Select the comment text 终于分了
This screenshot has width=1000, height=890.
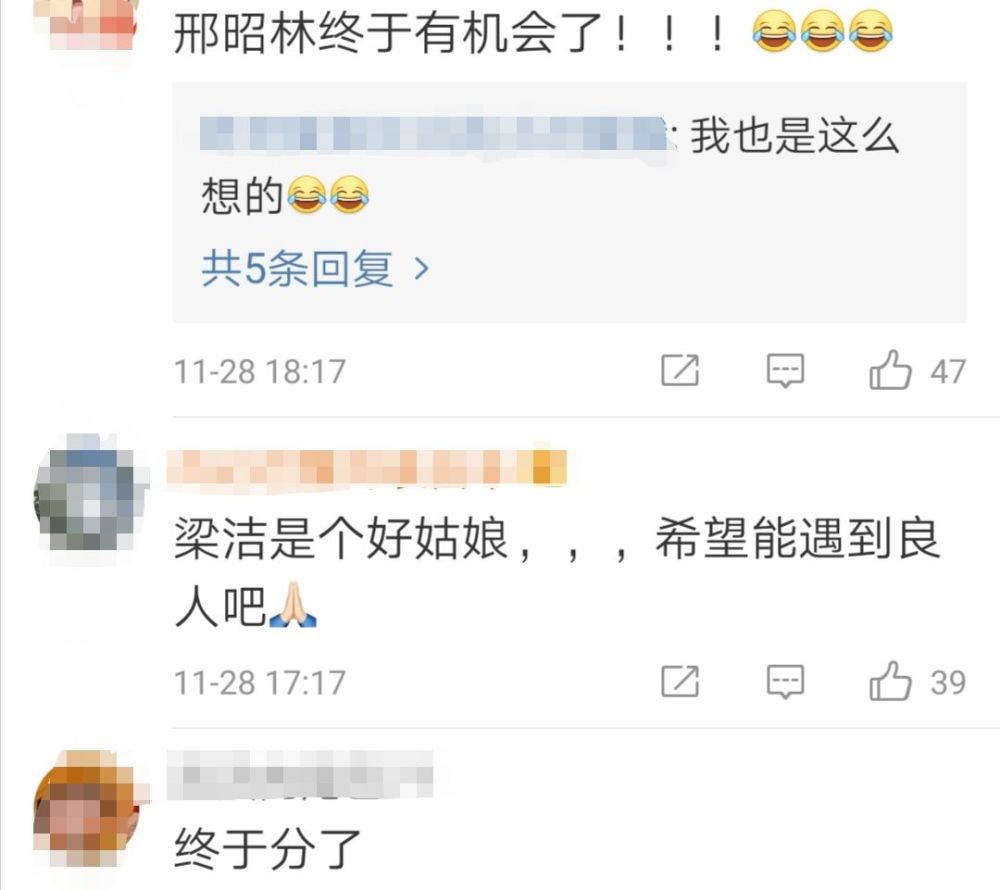[268, 849]
